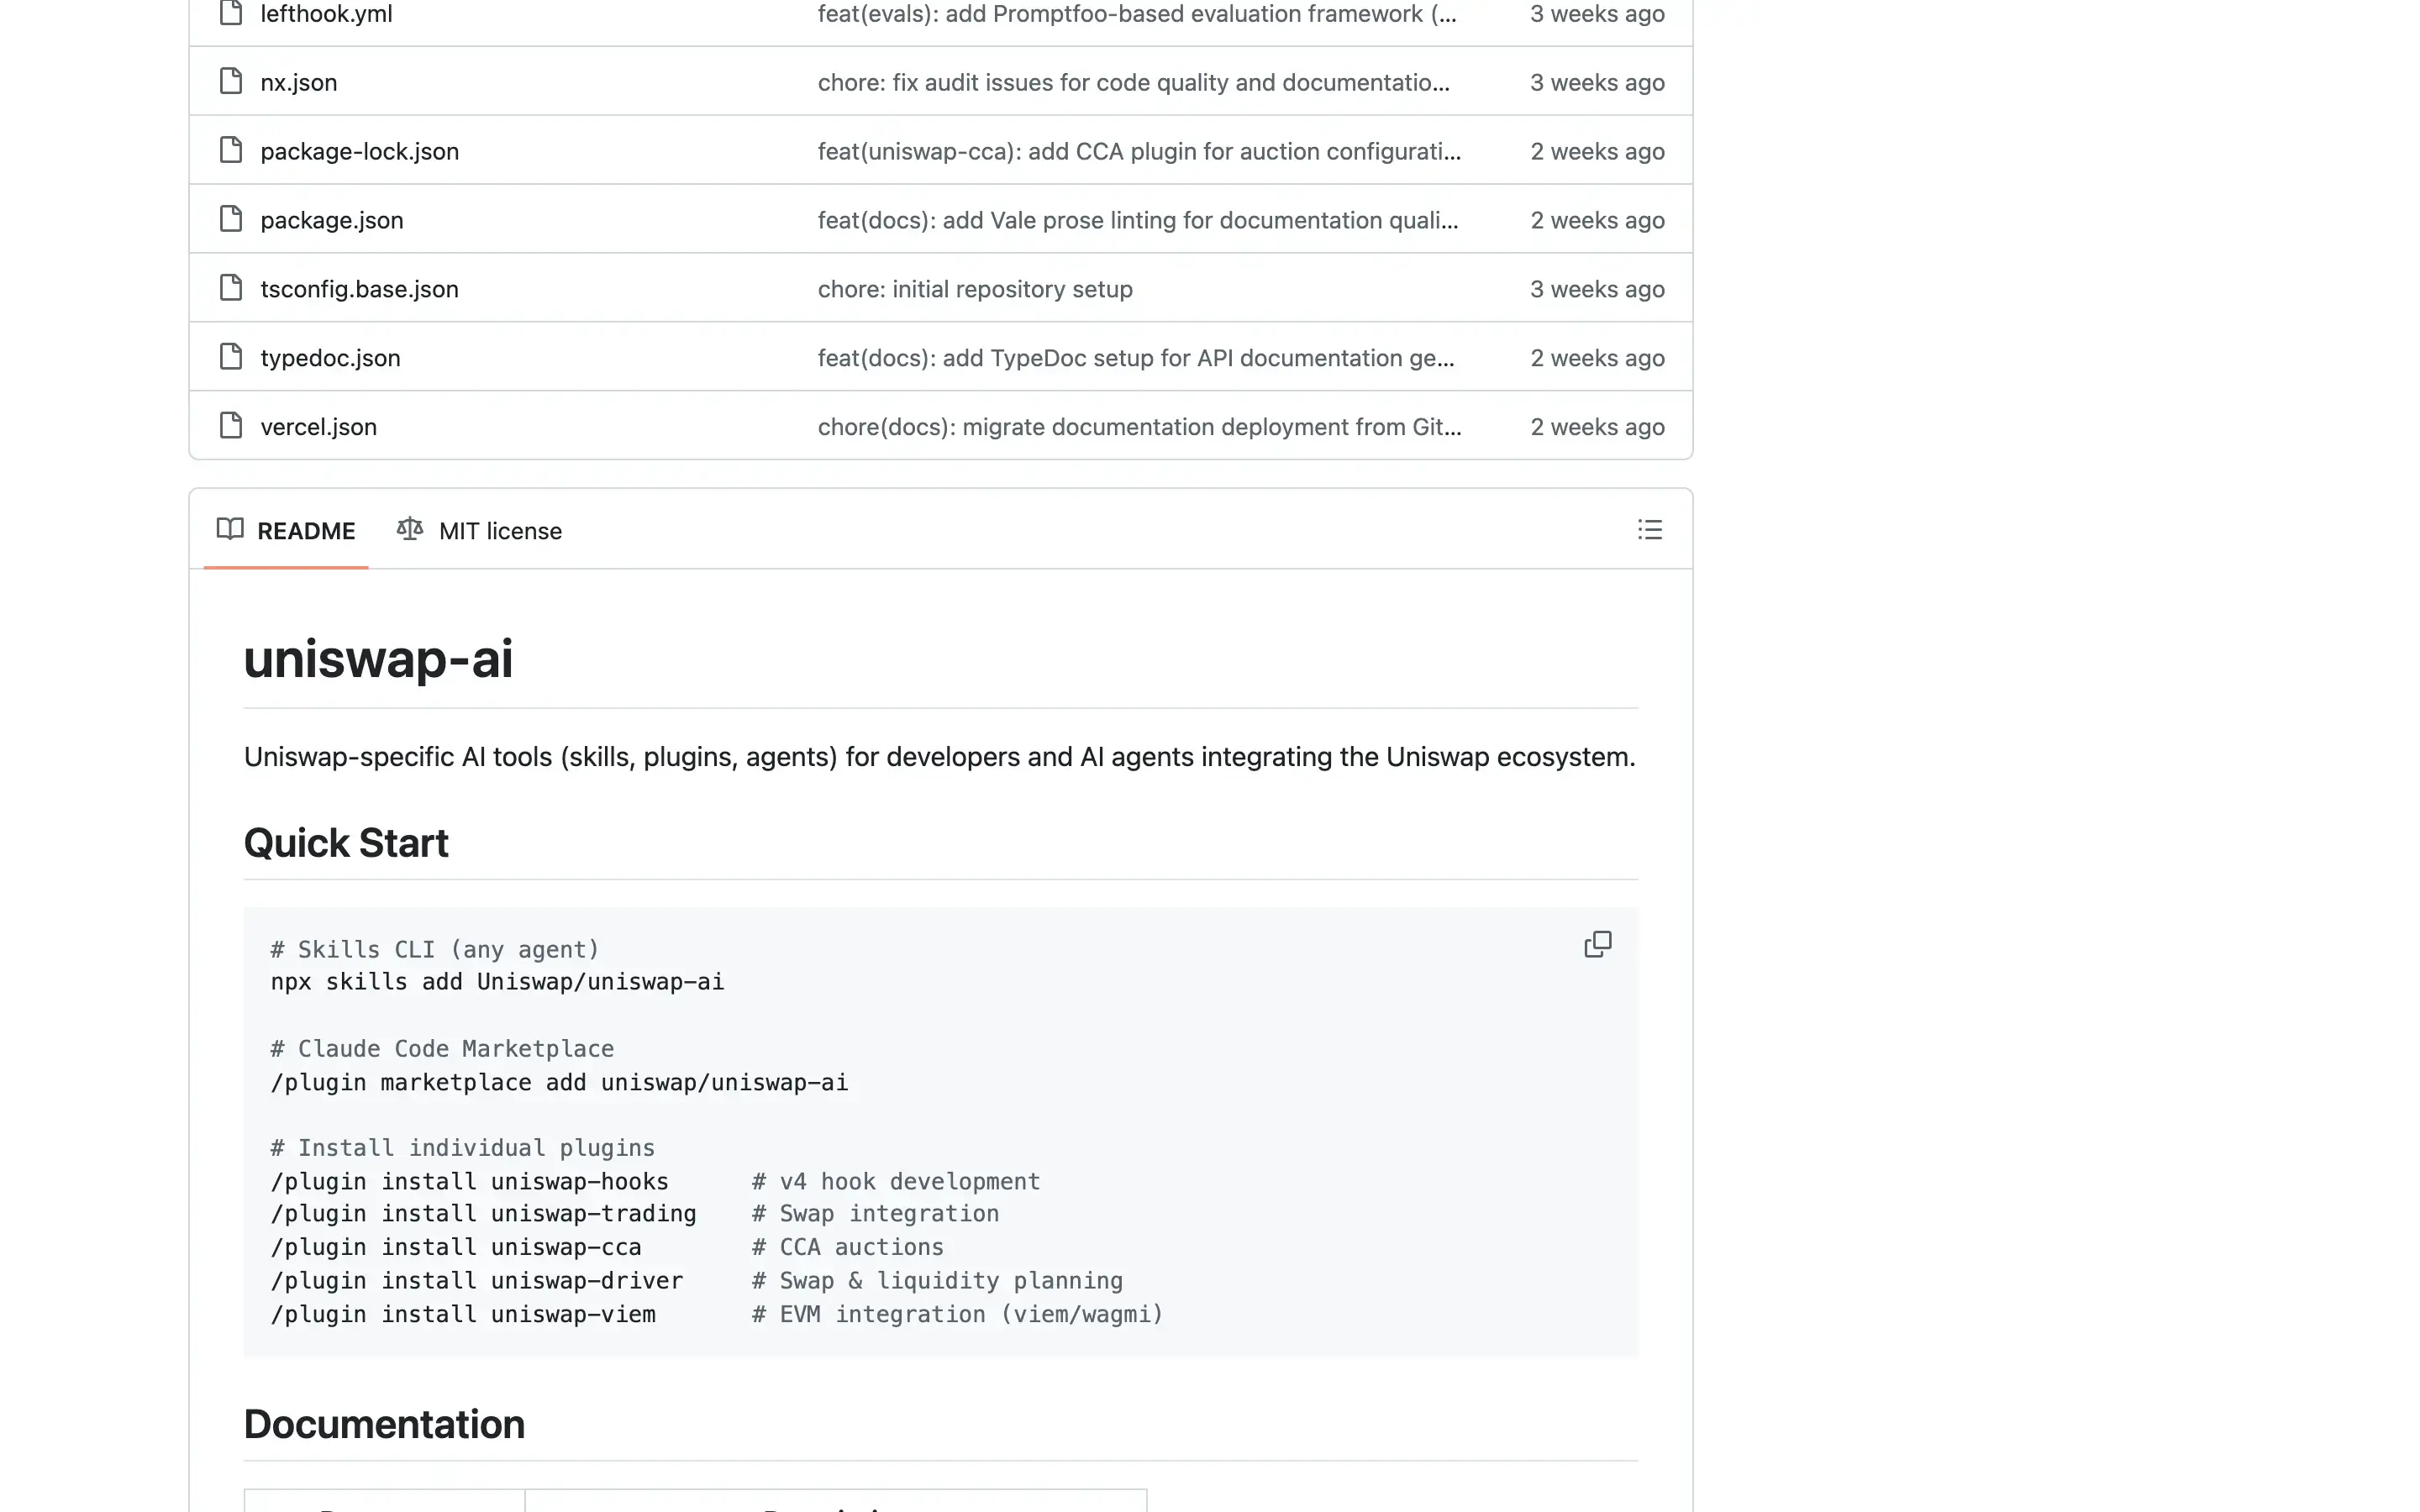Open the package-lock.json file
The height and width of the screenshot is (1512, 2420).
click(x=358, y=151)
